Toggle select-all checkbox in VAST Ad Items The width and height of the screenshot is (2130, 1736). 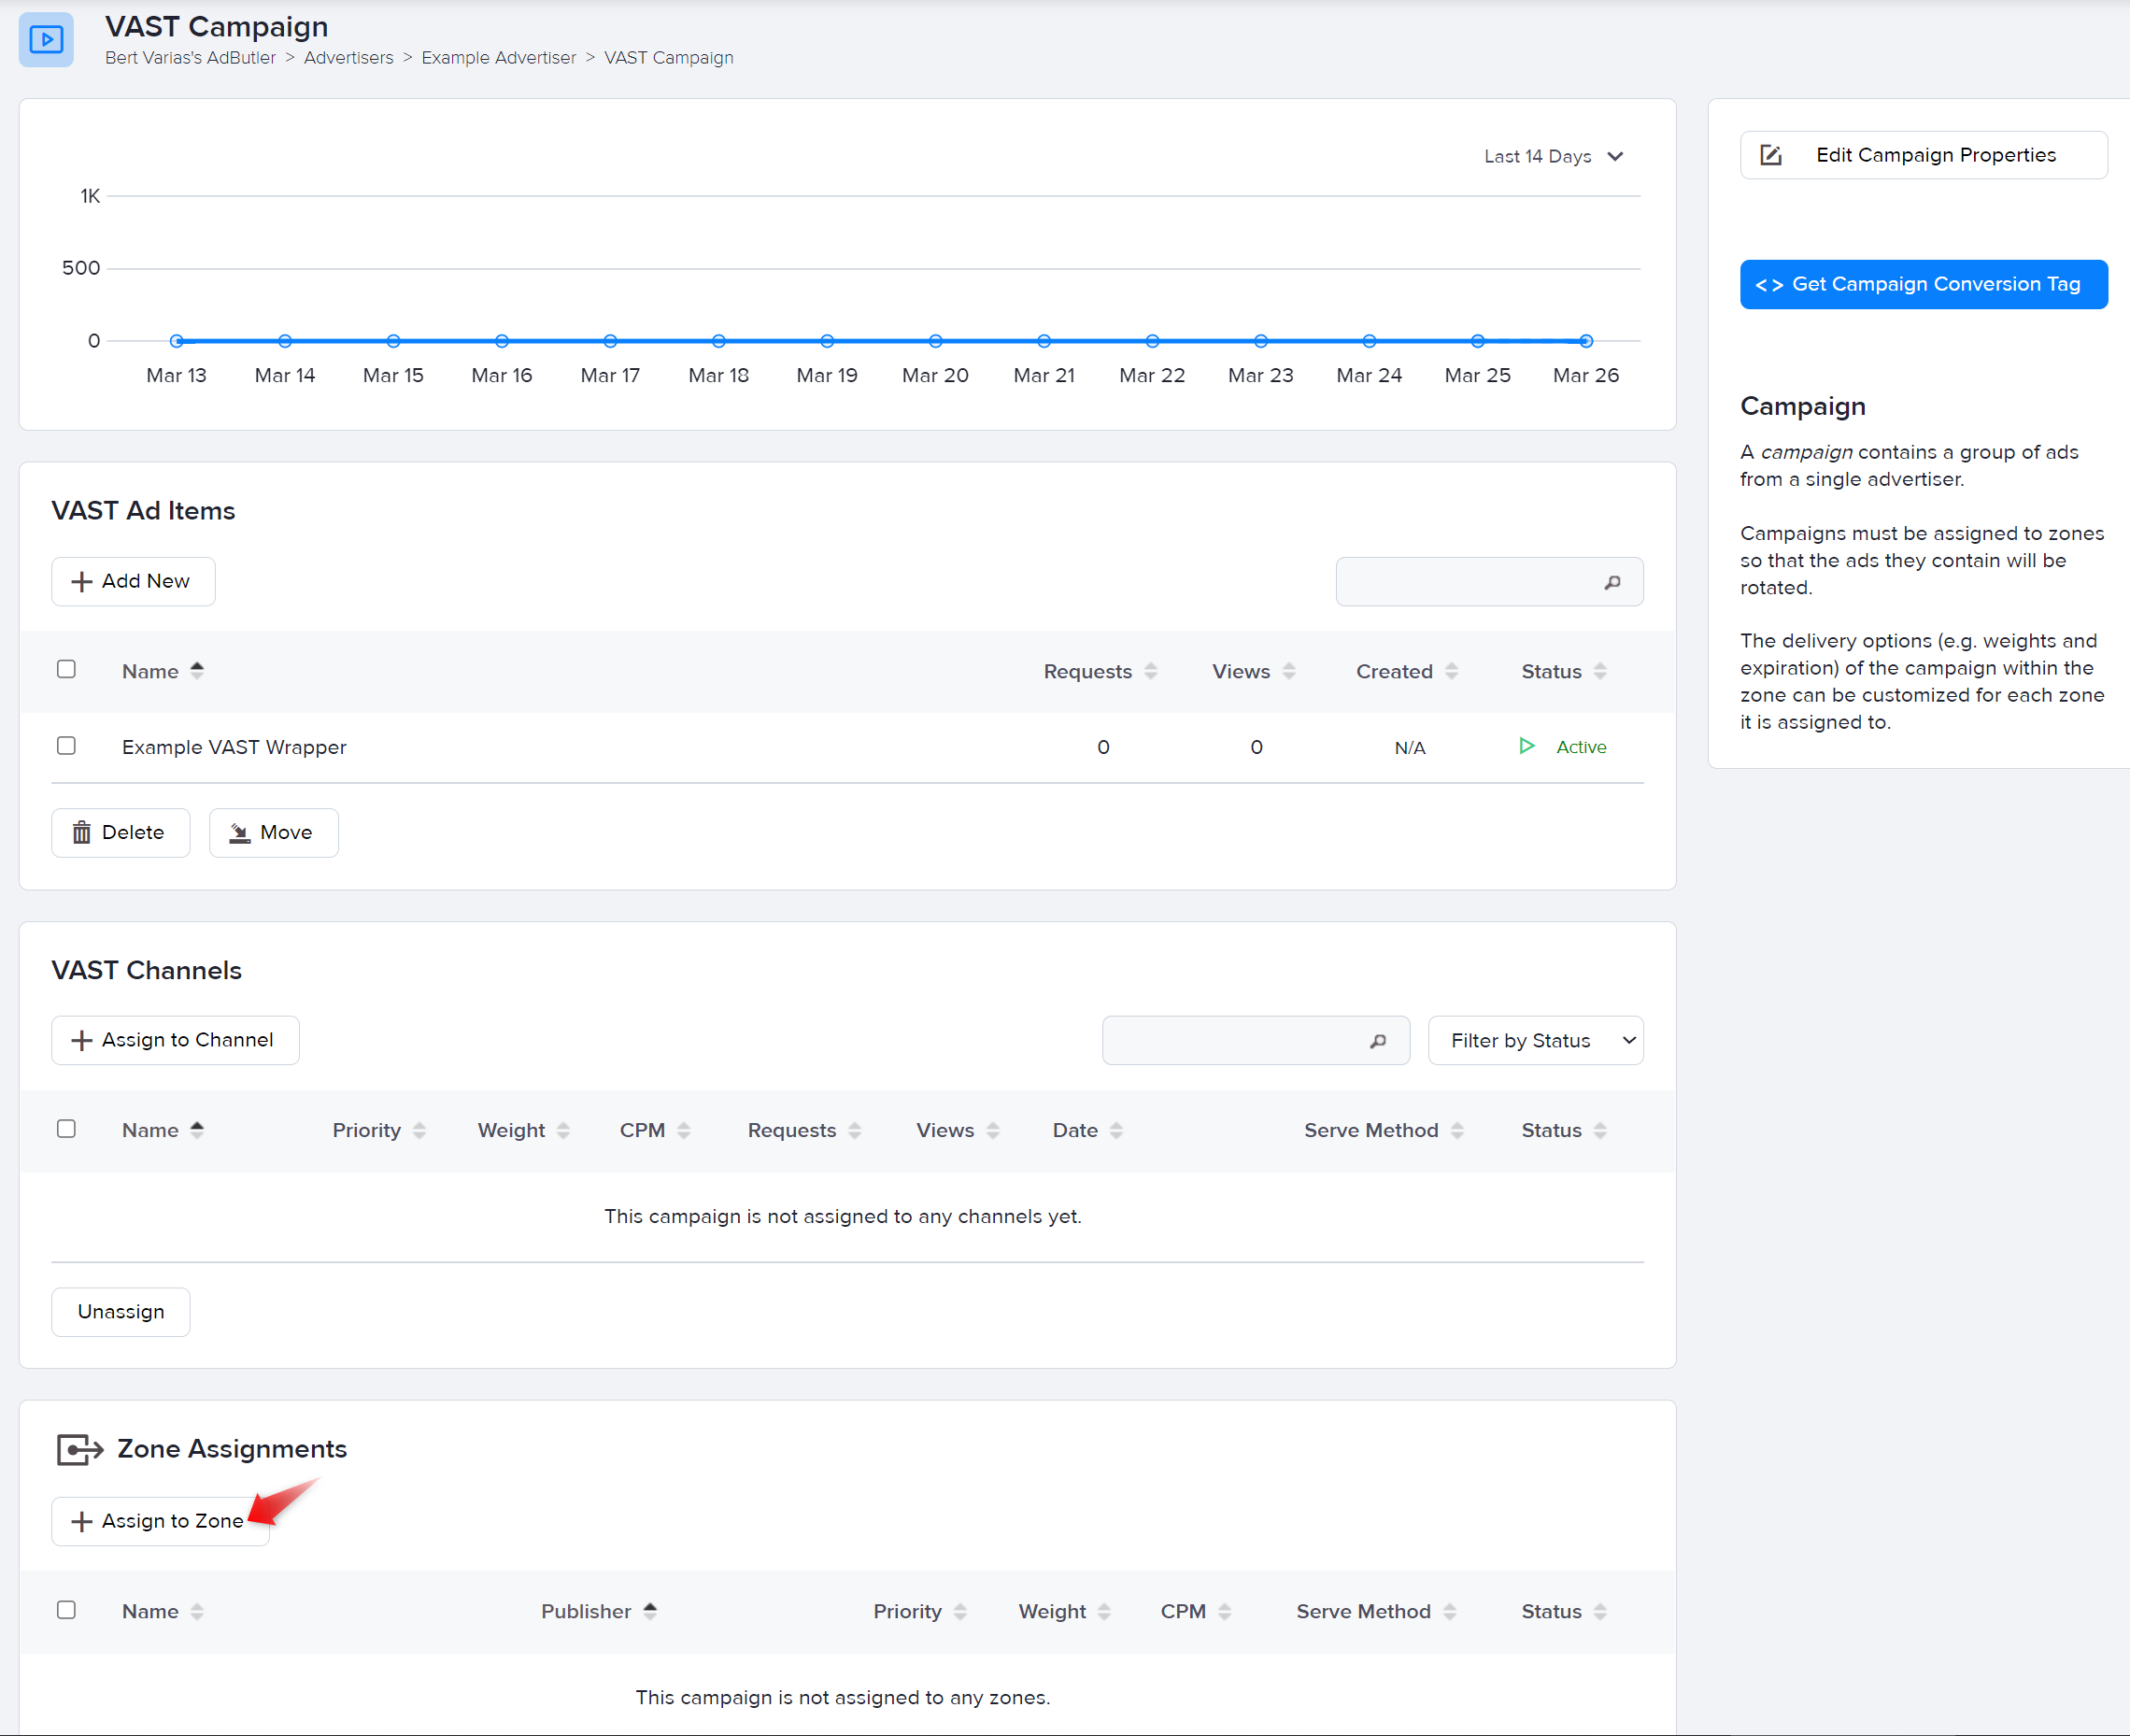coord(66,669)
